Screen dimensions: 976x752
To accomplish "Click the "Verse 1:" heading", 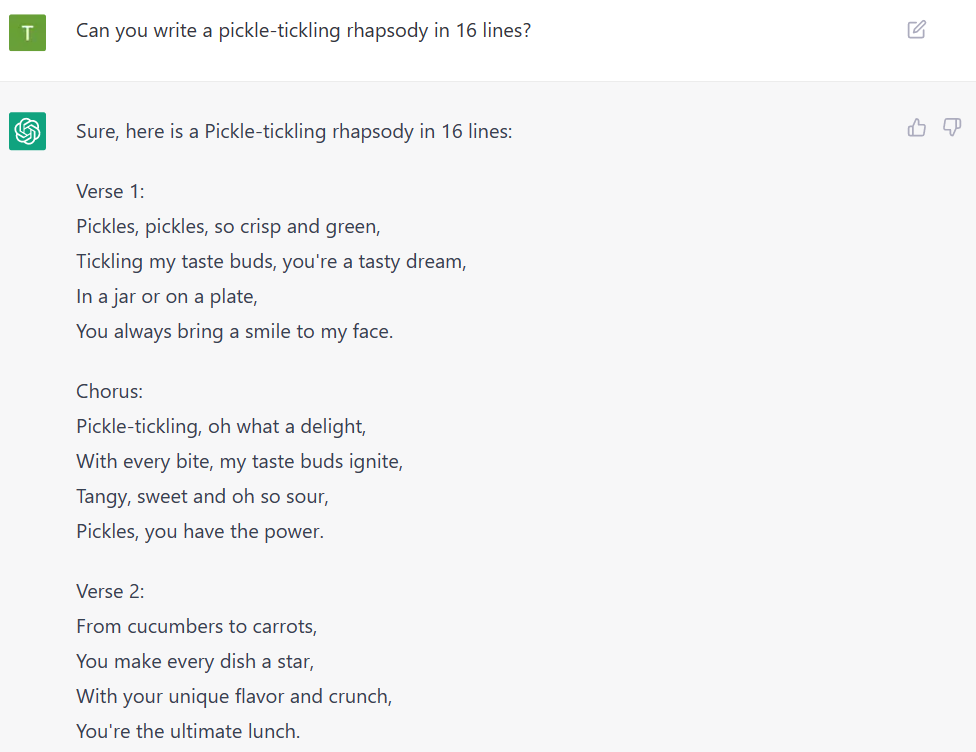I will click(x=110, y=191).
